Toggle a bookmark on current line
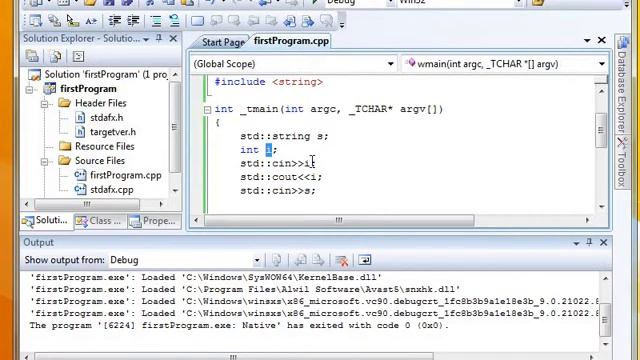The height and width of the screenshot is (360, 640). [198, 21]
